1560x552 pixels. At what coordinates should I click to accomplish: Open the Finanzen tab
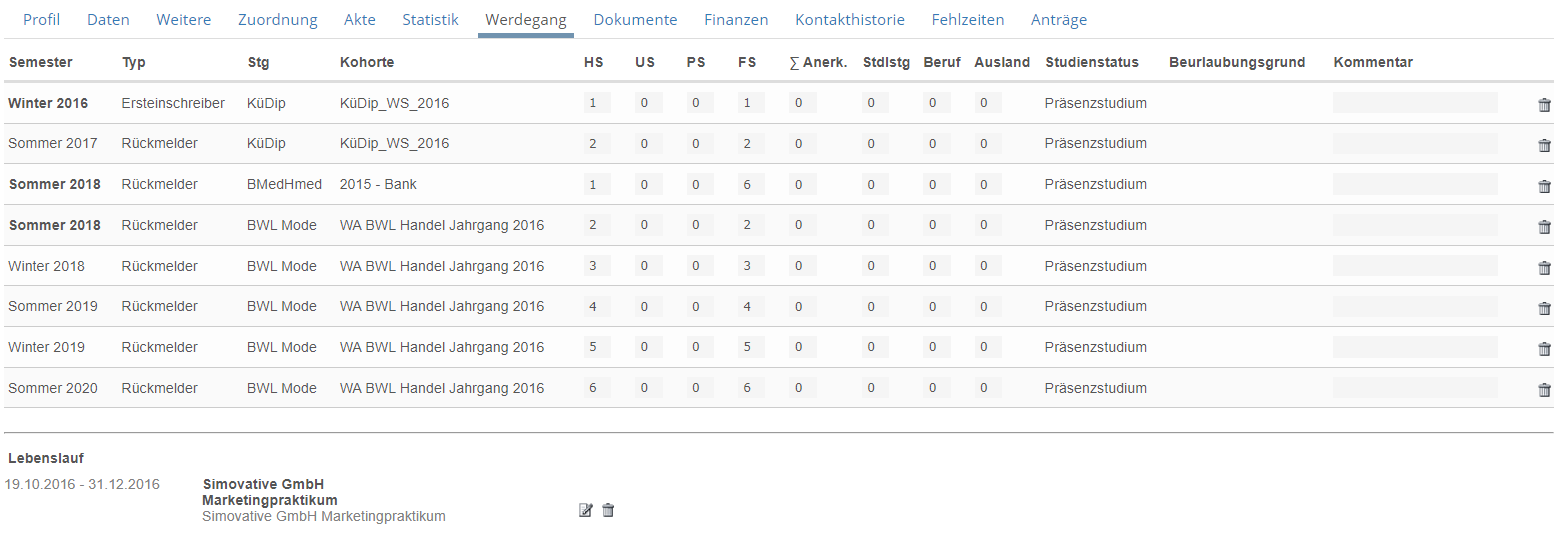pyautogui.click(x=736, y=20)
